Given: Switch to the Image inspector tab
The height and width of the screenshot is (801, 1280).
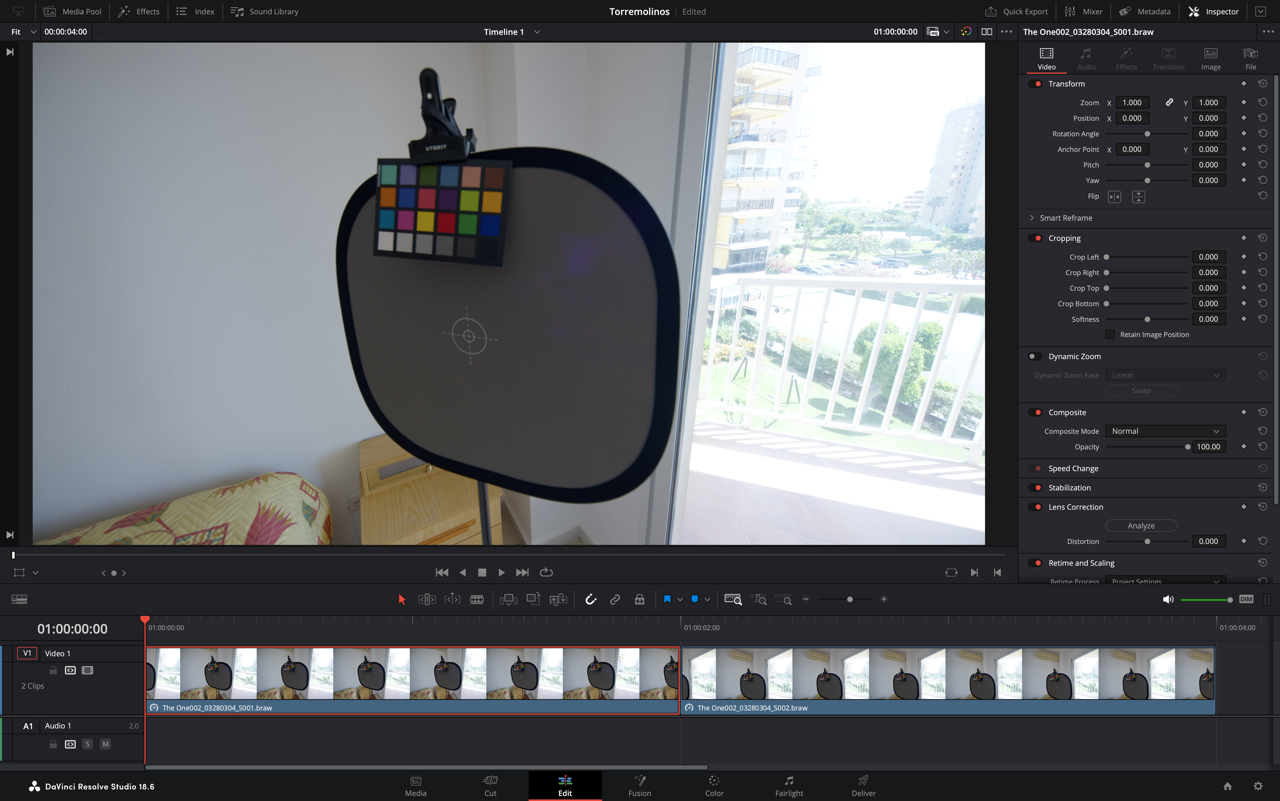Looking at the screenshot, I should pos(1210,59).
